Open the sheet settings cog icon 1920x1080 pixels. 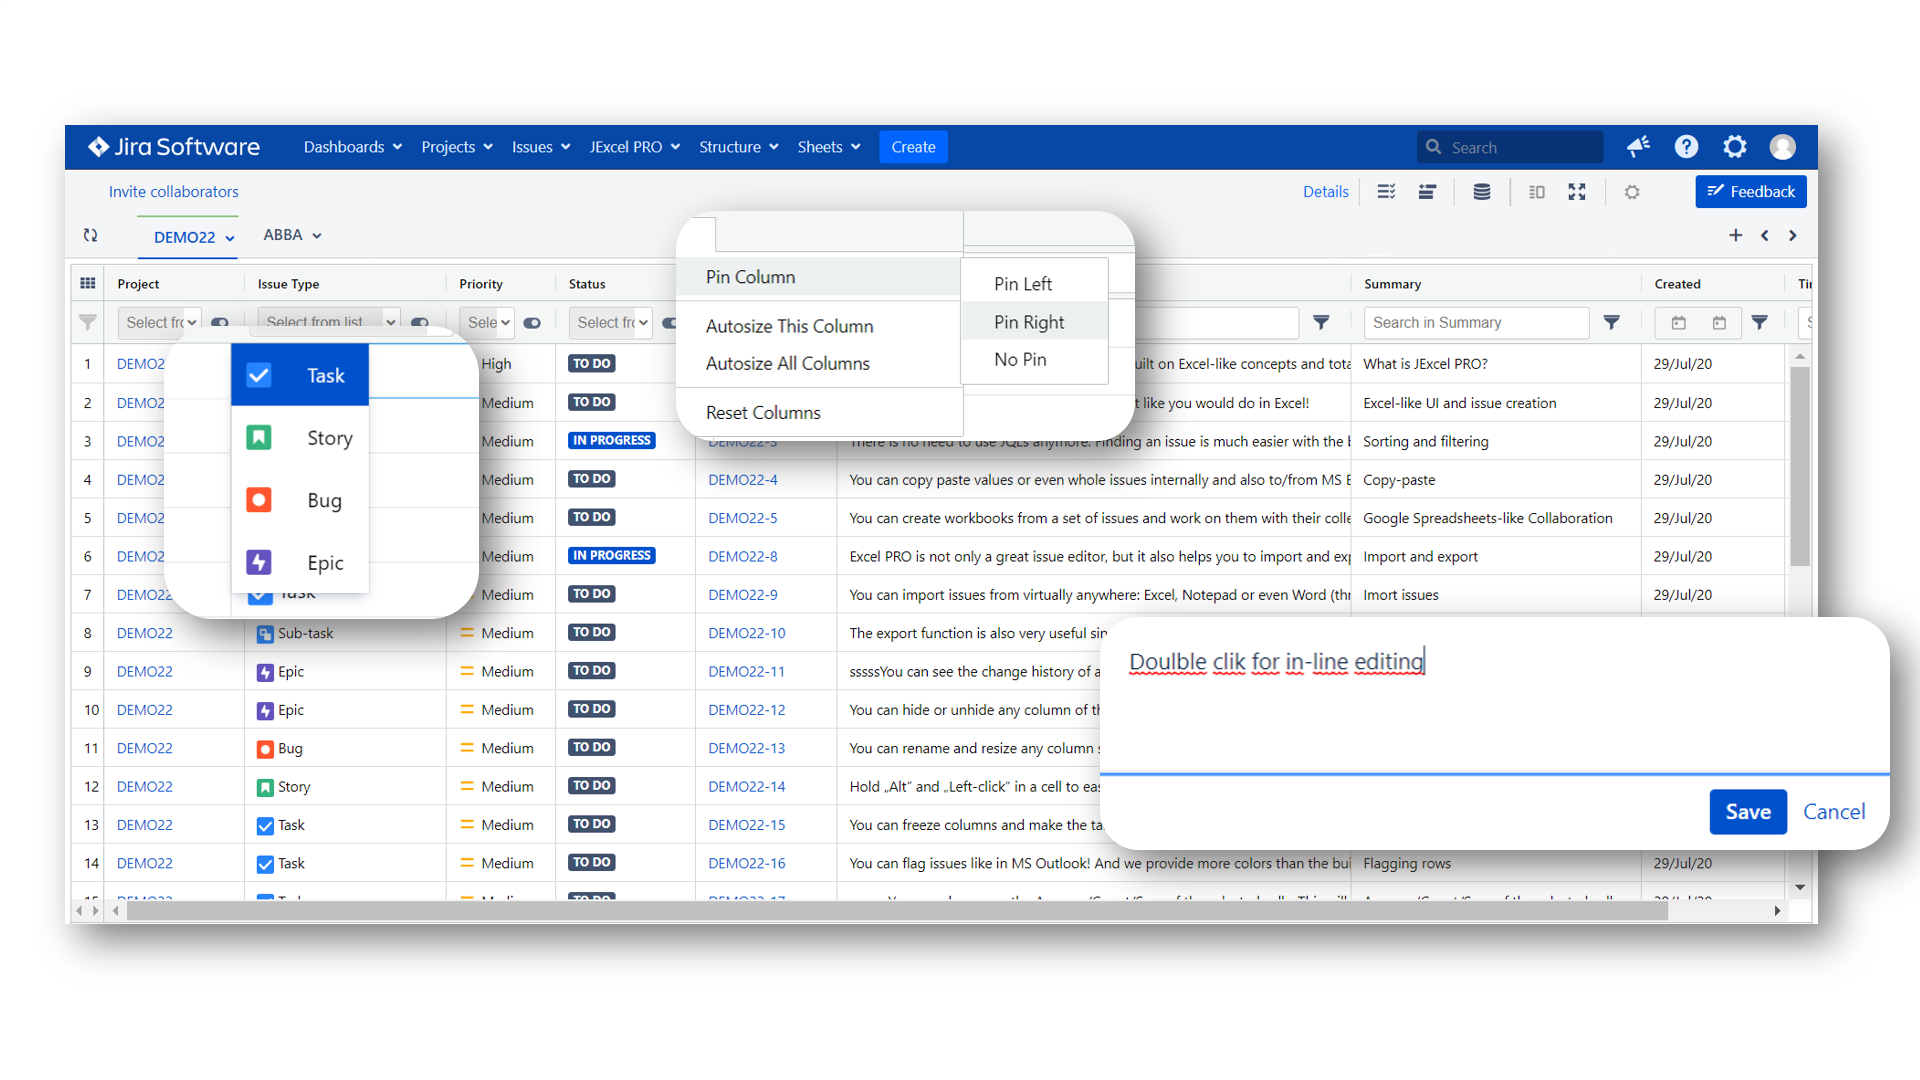(1632, 192)
